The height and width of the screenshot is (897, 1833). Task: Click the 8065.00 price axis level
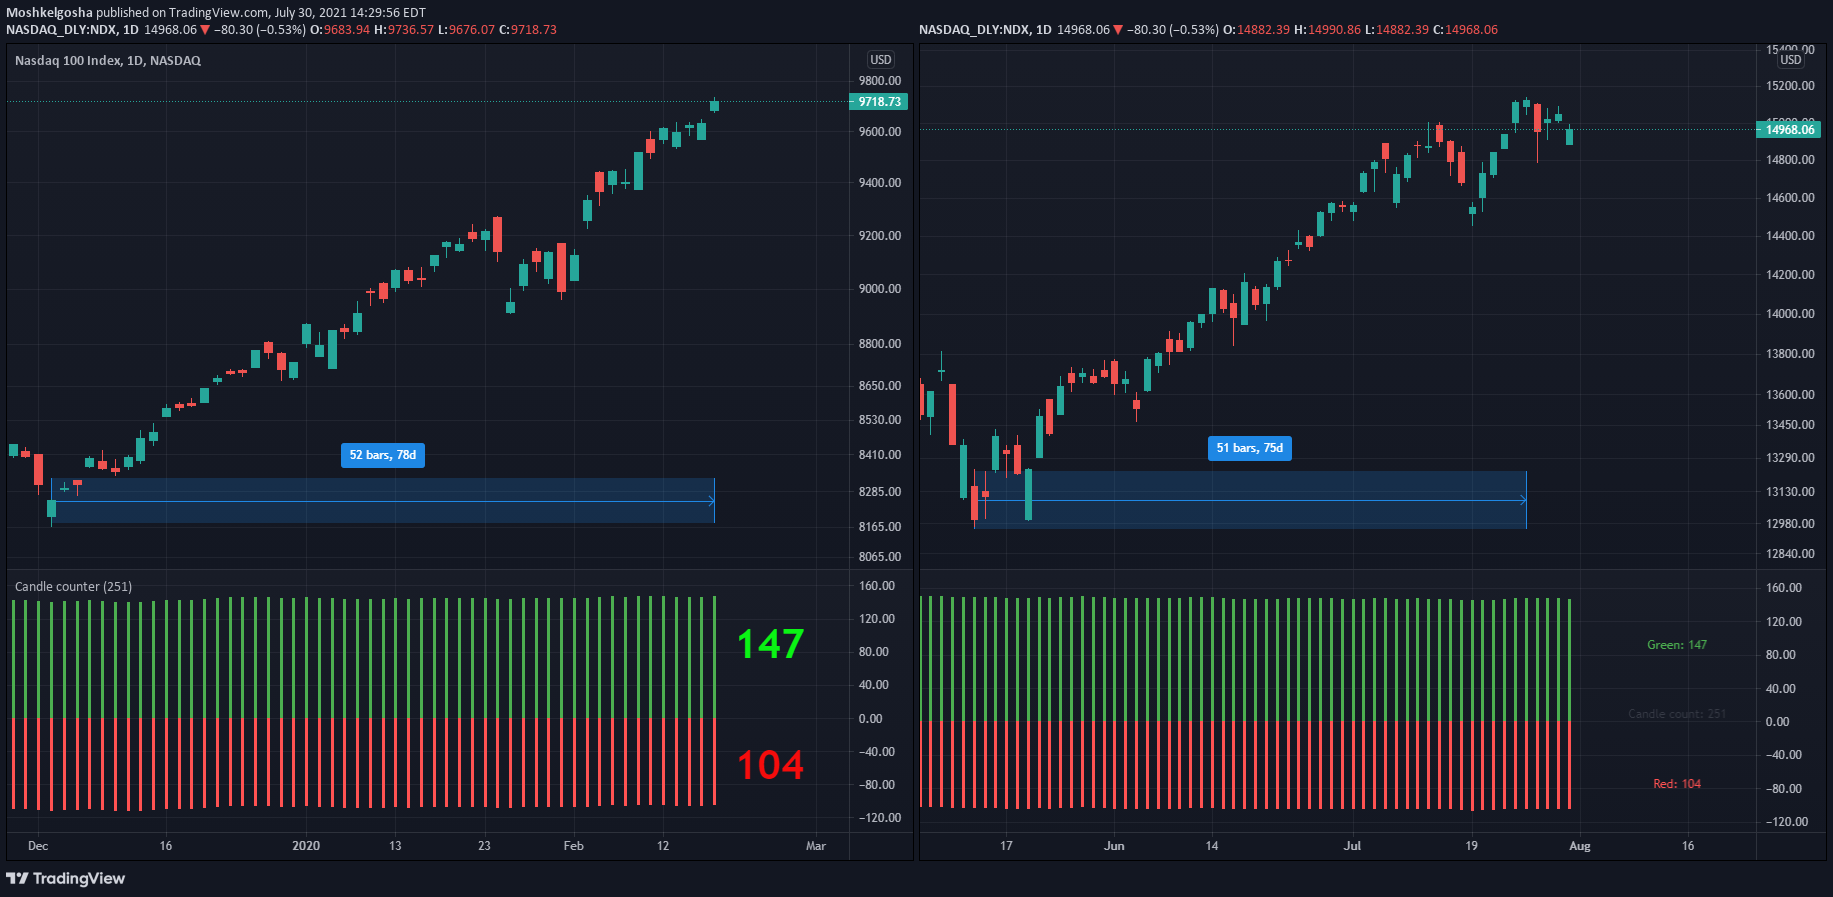[880, 557]
